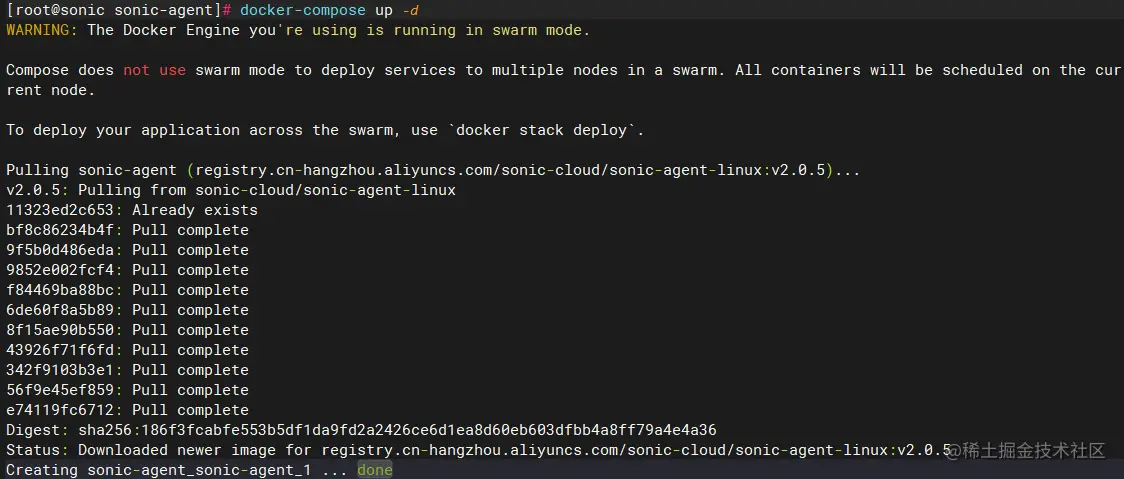Click layer ID '9f5b0d486eda'

click(x=59, y=250)
